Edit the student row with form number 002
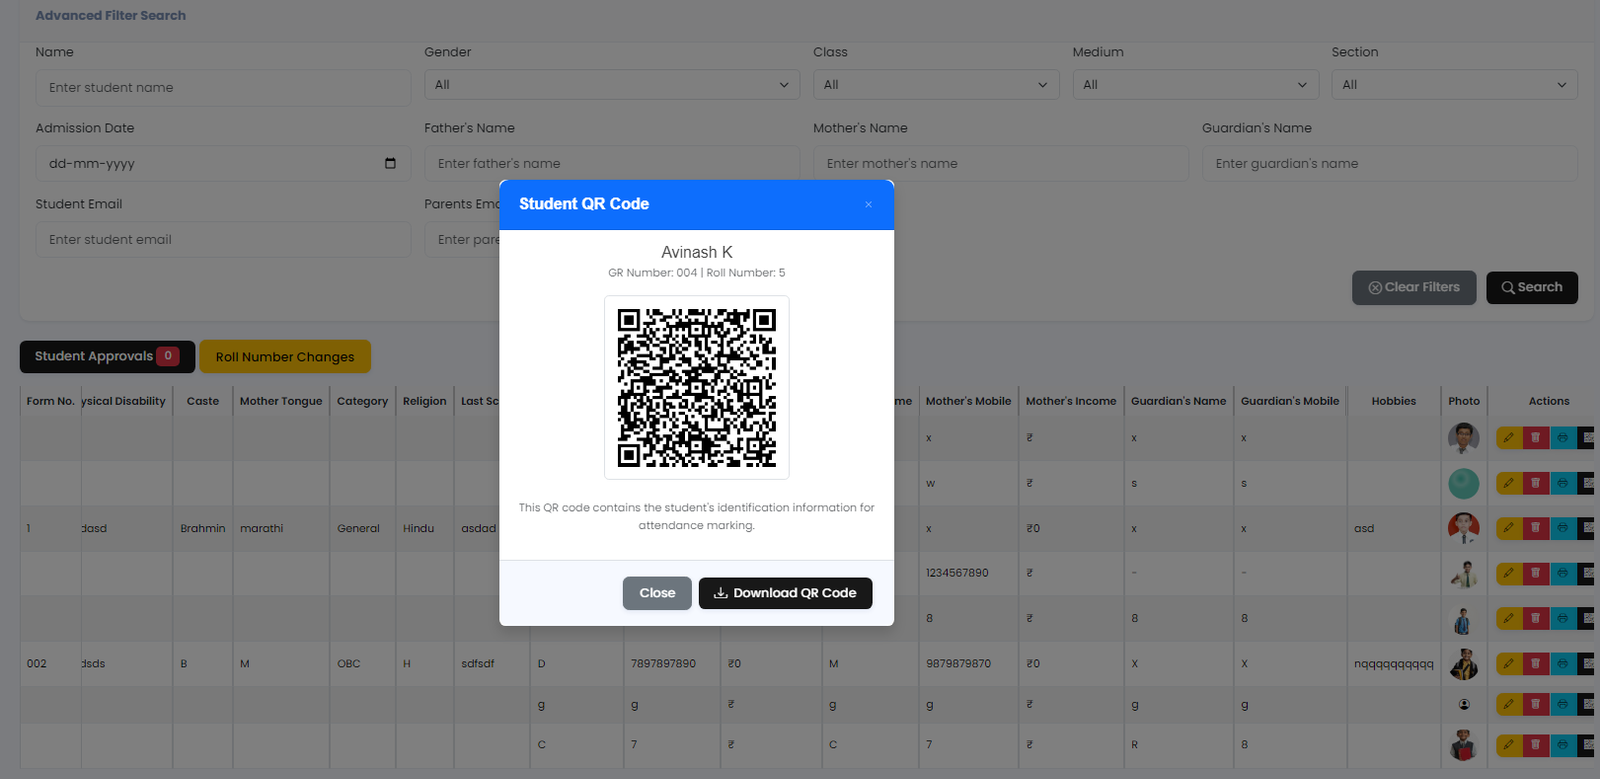This screenshot has width=1600, height=779. click(1509, 664)
